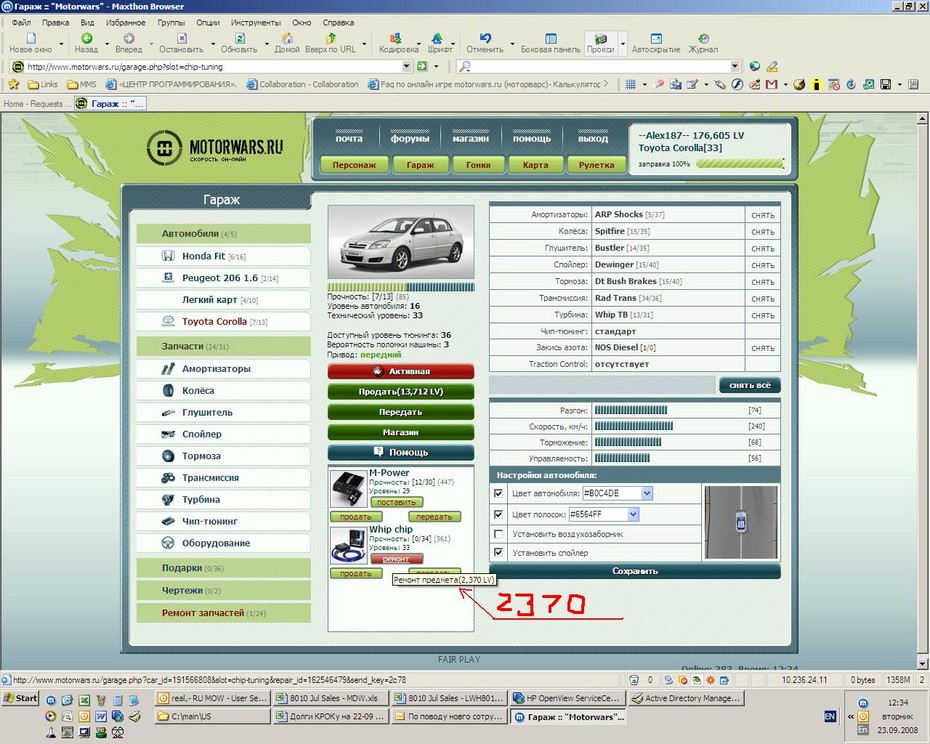This screenshot has width=930, height=744.
Task: Toggle the Side panel (Боковая панель) icon
Action: coord(550,38)
